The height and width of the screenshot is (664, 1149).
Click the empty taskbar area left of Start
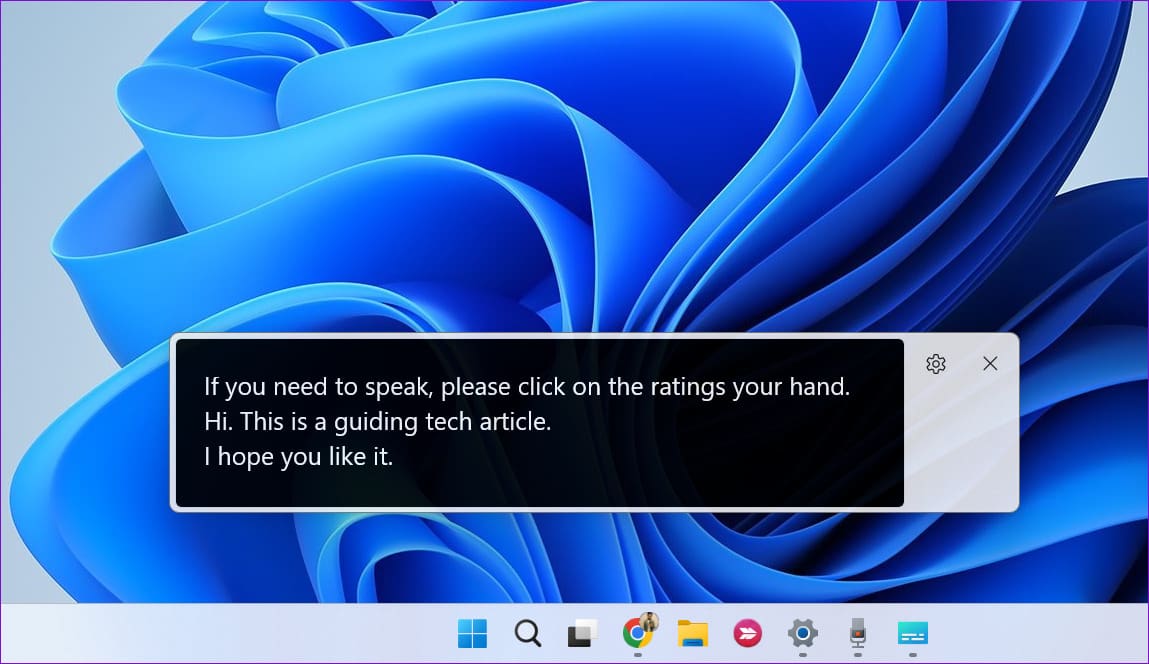click(220, 633)
